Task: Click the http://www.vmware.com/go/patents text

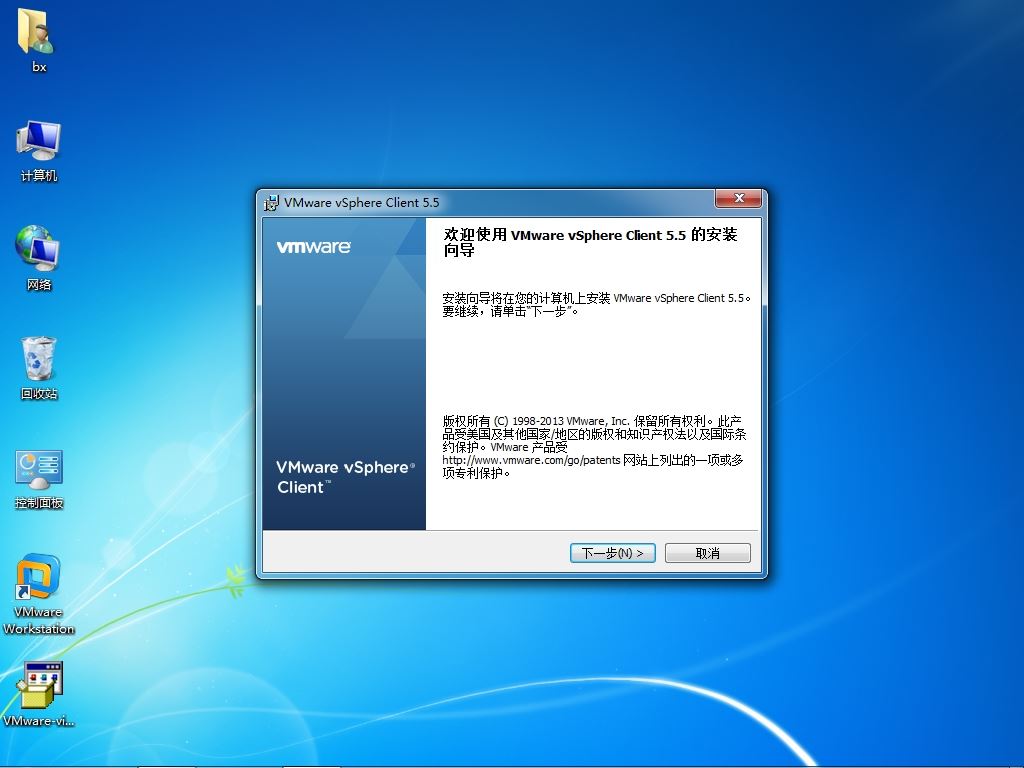Action: [531, 460]
